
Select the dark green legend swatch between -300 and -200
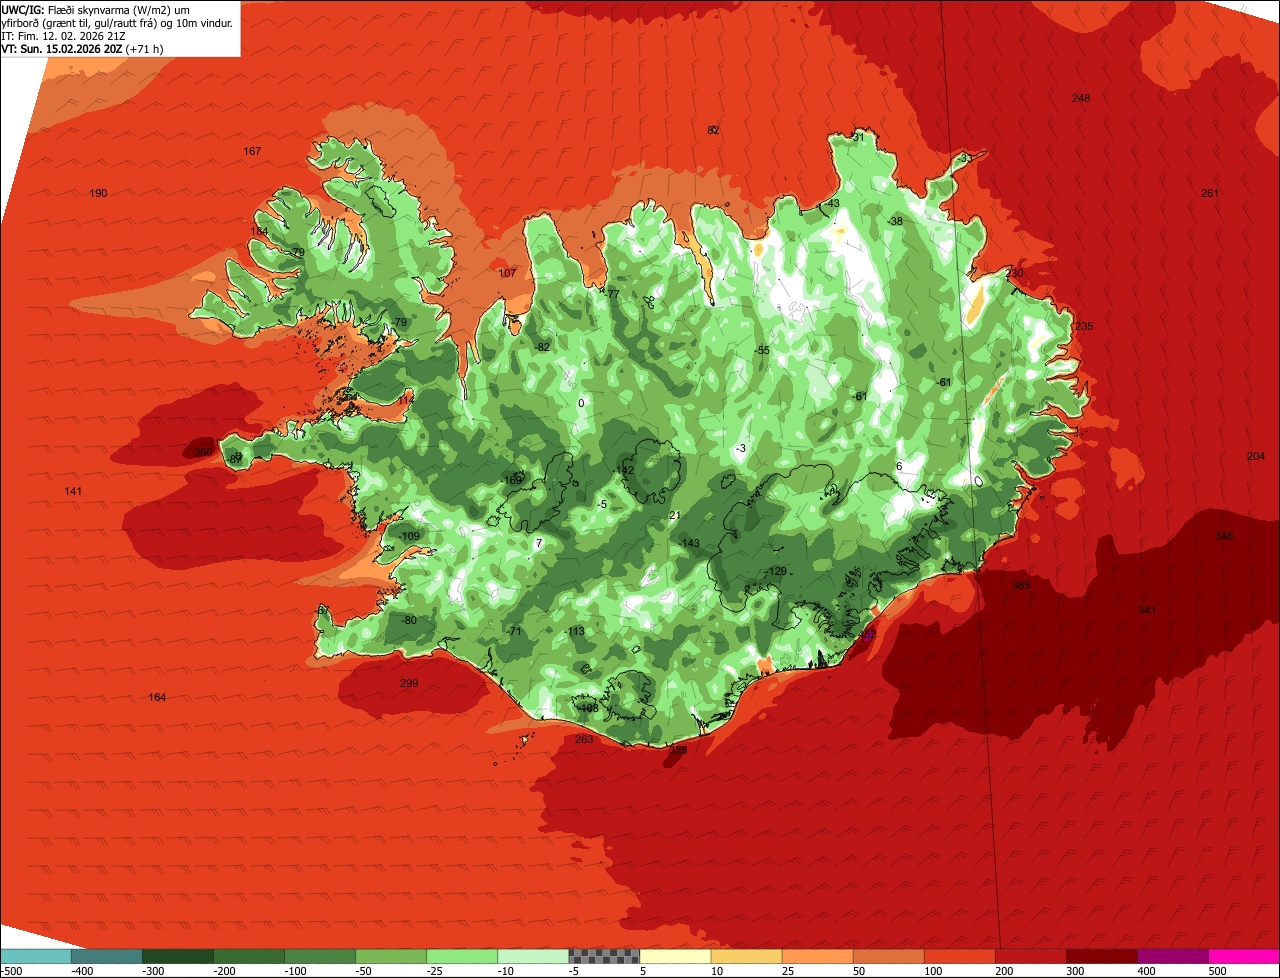click(x=177, y=955)
